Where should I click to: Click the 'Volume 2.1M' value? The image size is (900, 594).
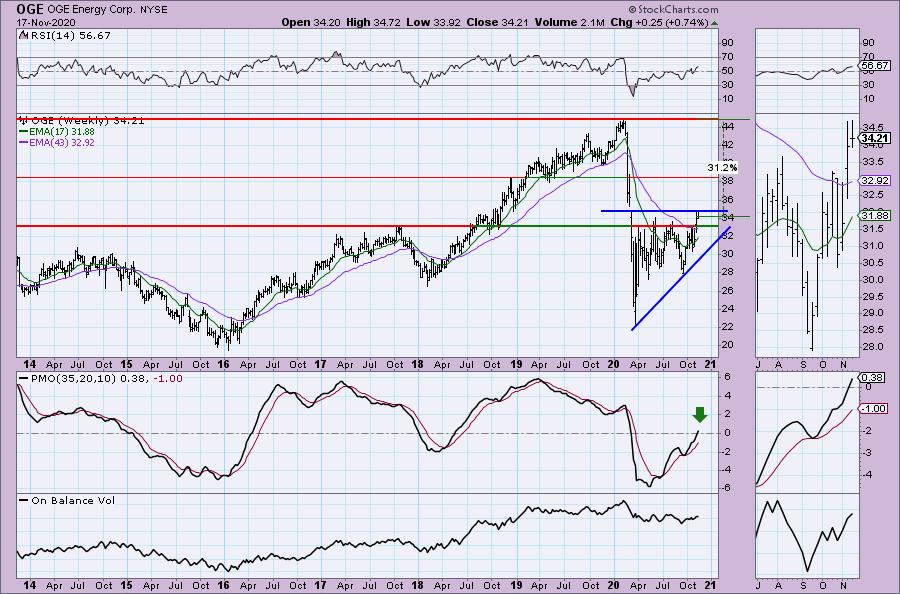pos(569,22)
